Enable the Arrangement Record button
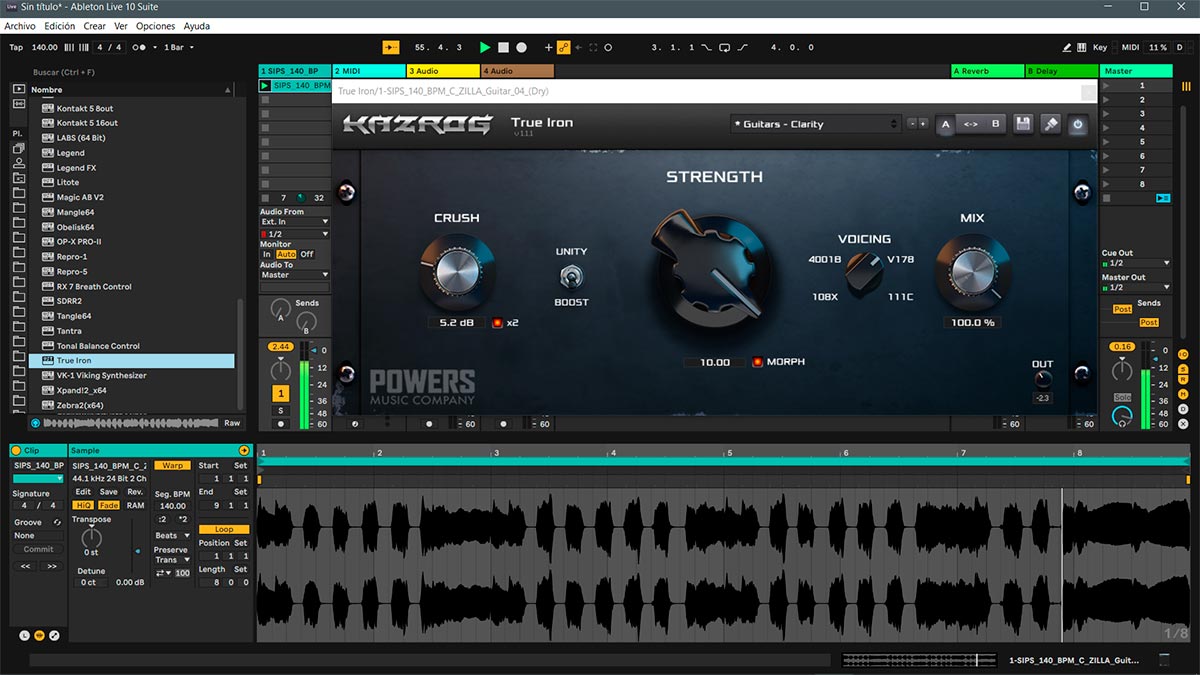 (x=522, y=47)
